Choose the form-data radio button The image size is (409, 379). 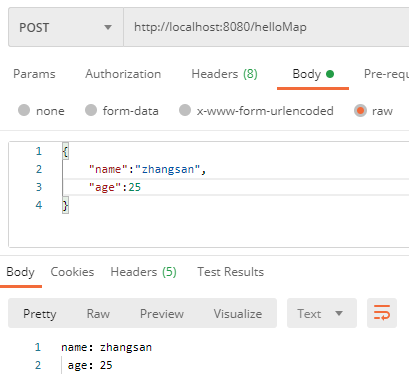(x=91, y=110)
